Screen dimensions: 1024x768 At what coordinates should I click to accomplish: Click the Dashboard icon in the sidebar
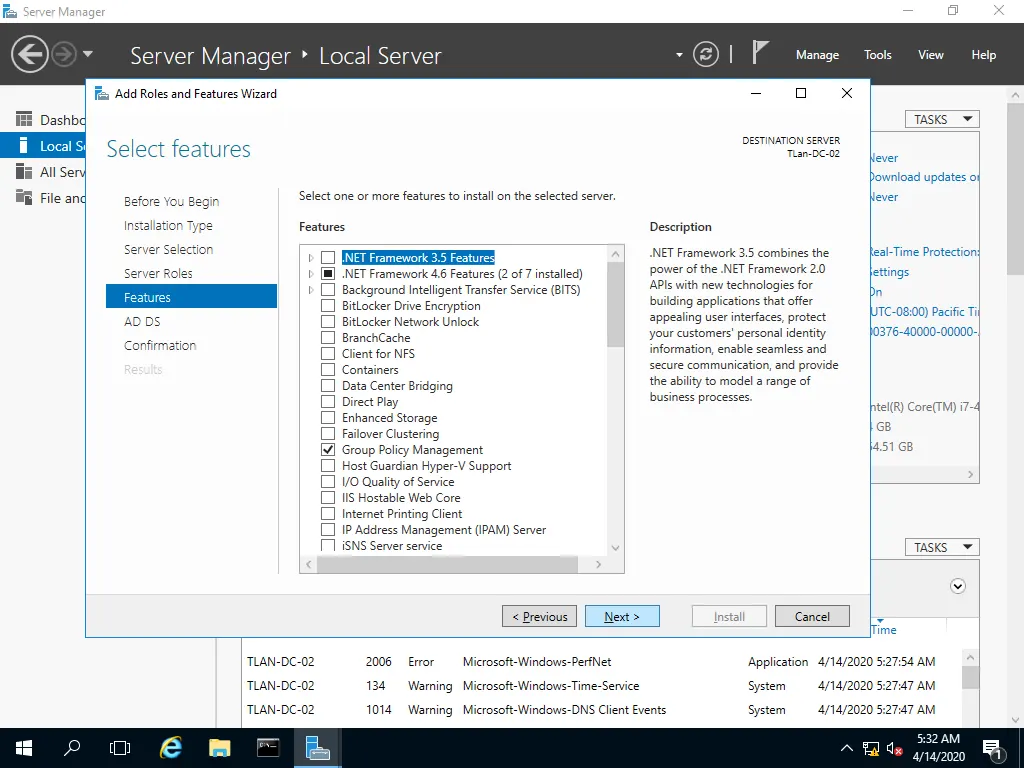tap(24, 120)
